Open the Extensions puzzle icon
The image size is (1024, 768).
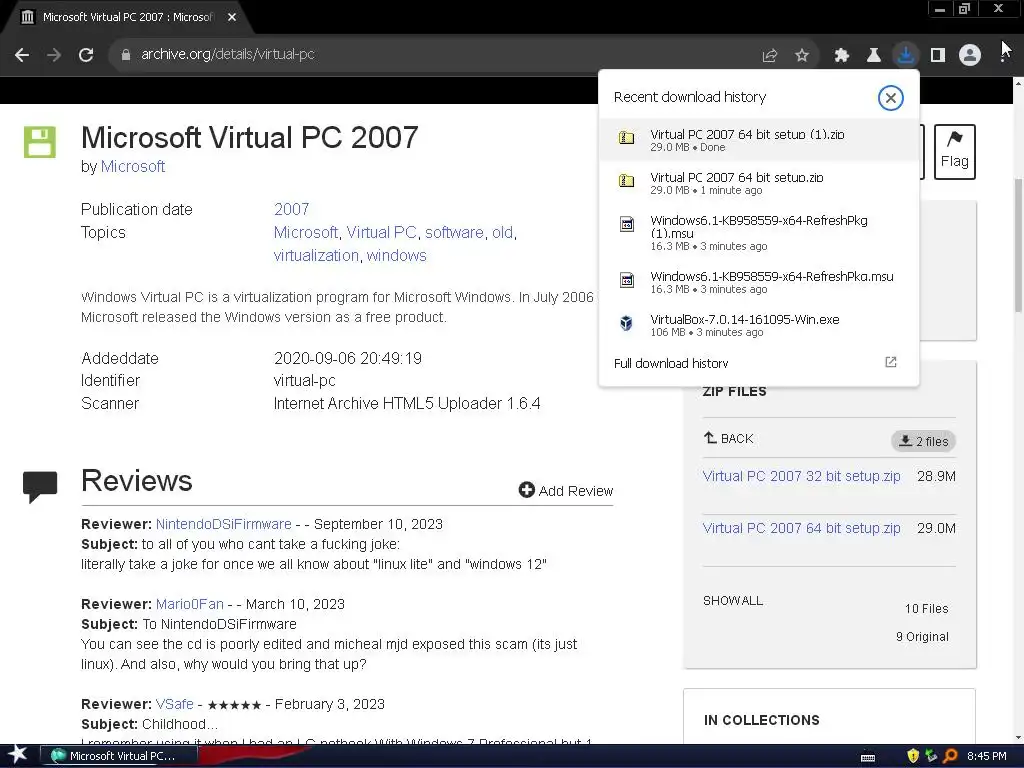[842, 56]
